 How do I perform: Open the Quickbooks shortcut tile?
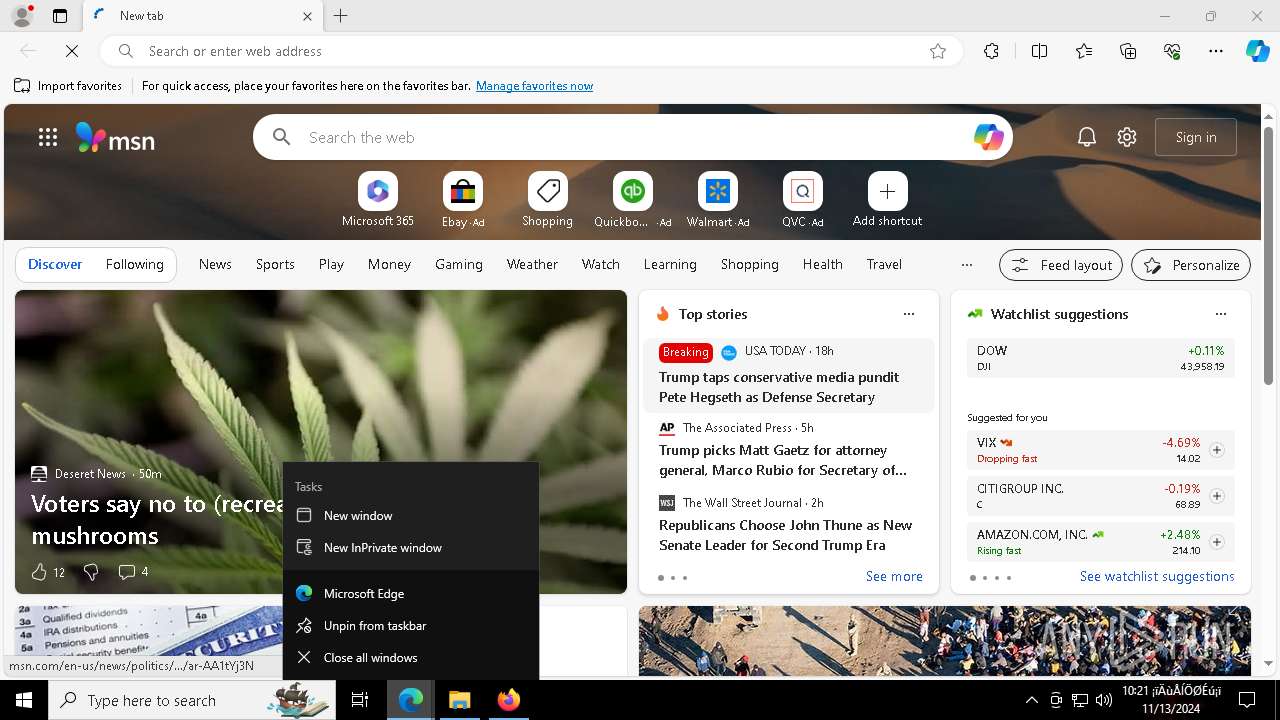[x=632, y=200]
